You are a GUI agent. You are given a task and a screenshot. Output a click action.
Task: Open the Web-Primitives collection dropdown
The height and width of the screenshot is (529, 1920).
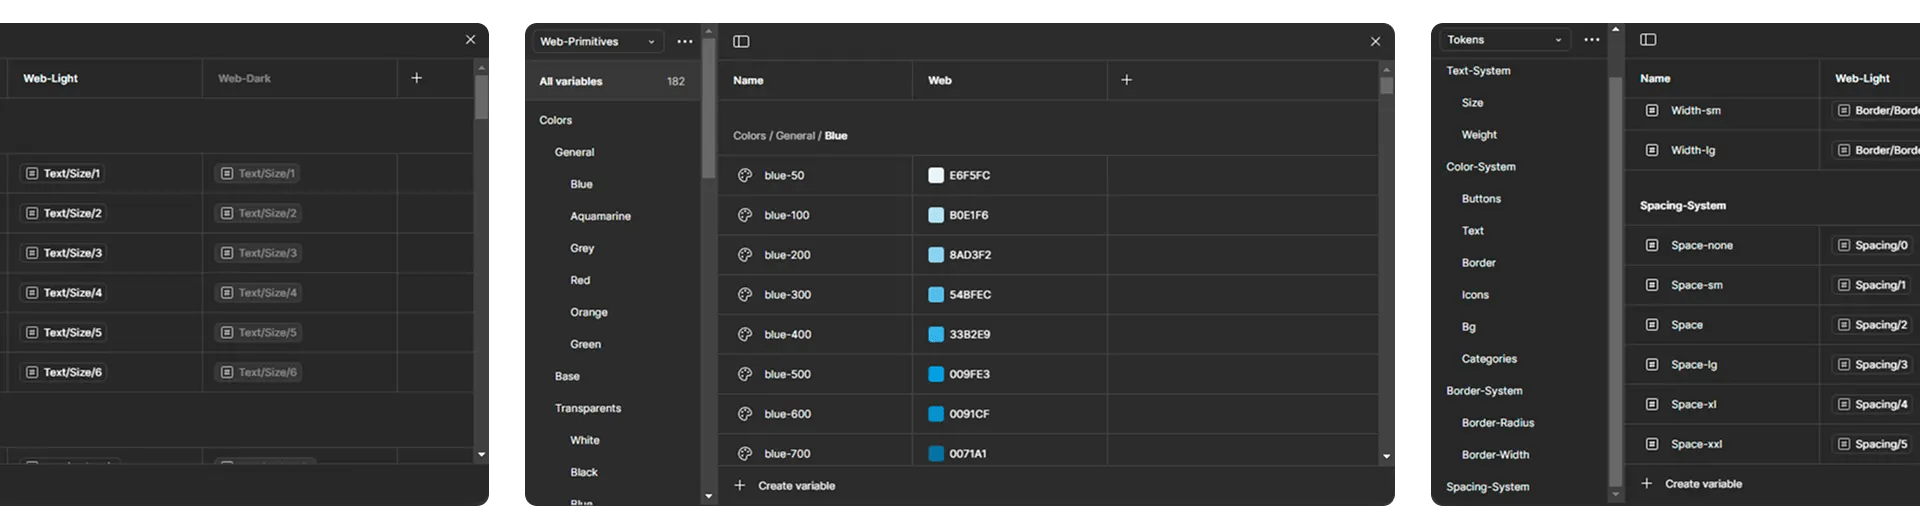[597, 41]
